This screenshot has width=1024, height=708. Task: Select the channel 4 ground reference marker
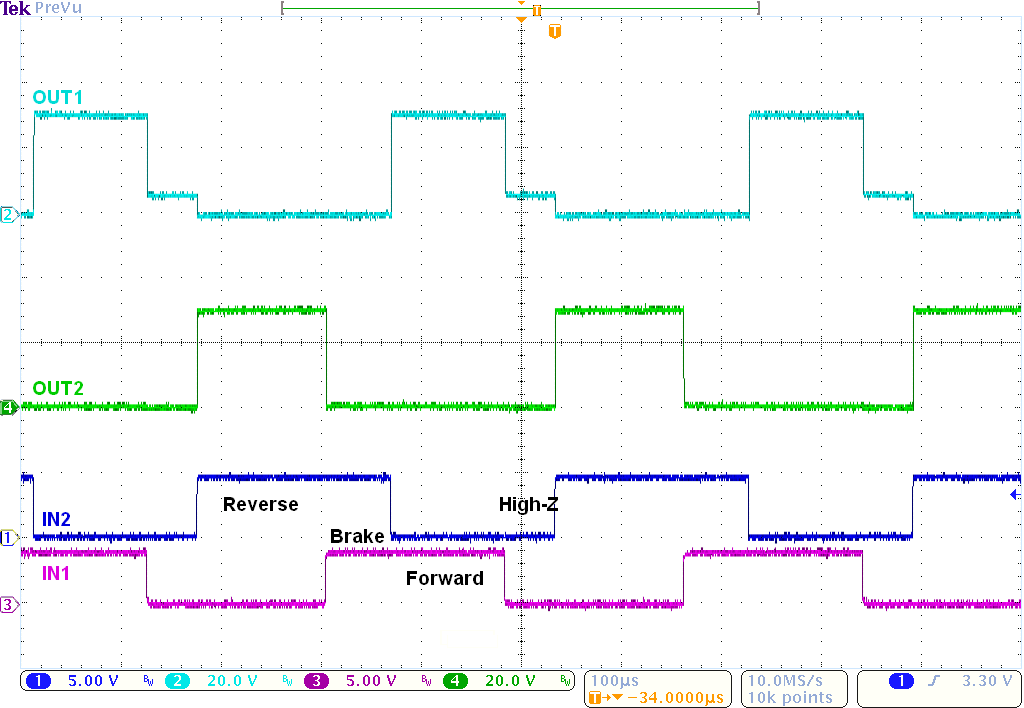pyautogui.click(x=8, y=407)
